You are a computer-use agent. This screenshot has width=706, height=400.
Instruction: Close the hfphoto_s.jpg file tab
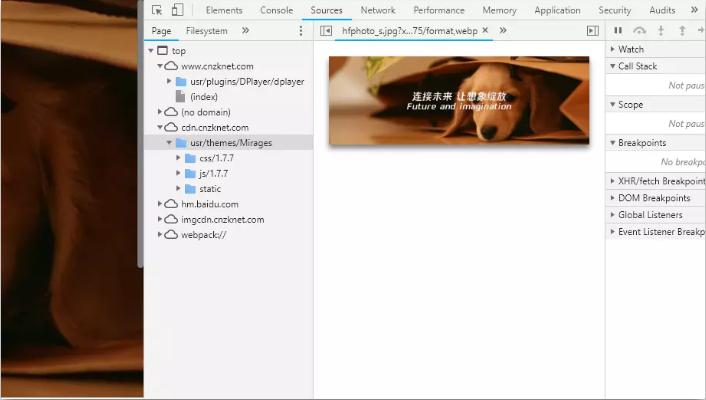[485, 30]
